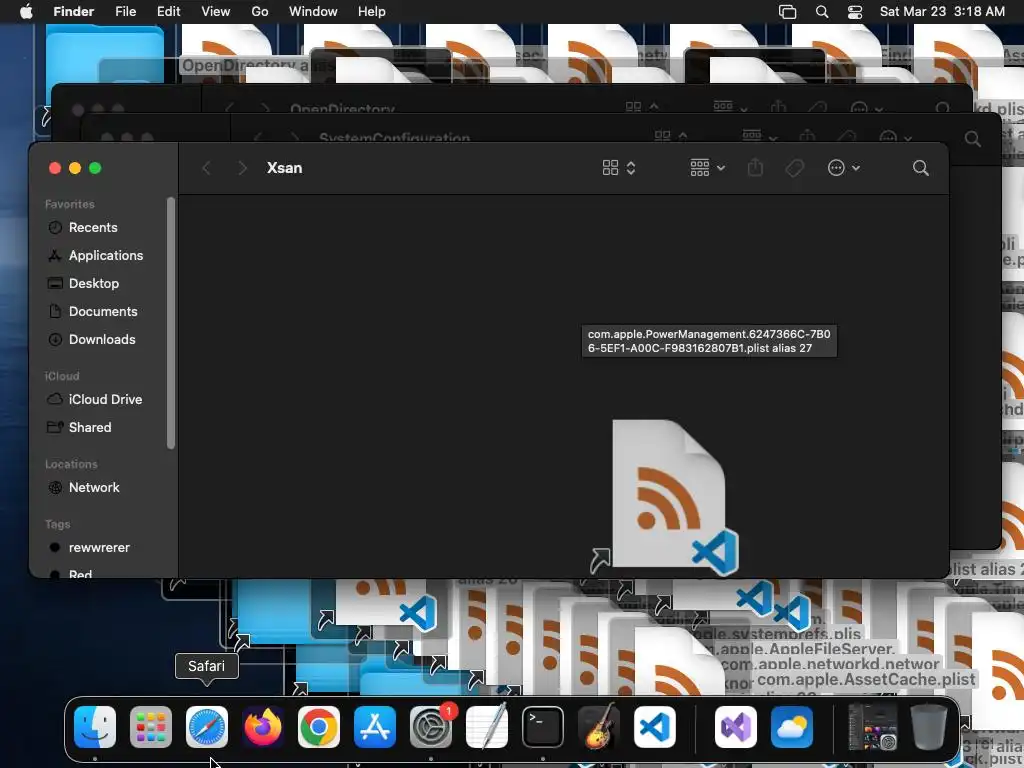The height and width of the screenshot is (768, 1024).
Task: Open the icon view switcher in Xsan
Action: coord(618,168)
